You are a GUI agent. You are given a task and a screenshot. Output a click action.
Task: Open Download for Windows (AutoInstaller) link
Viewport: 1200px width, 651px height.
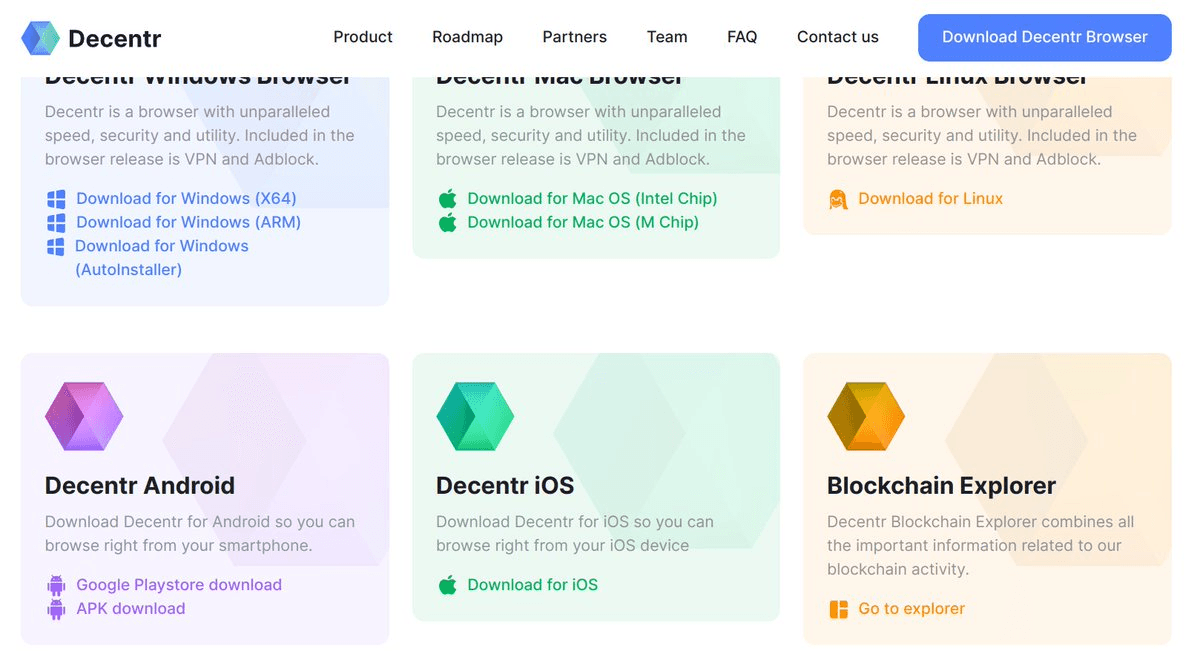coord(161,246)
